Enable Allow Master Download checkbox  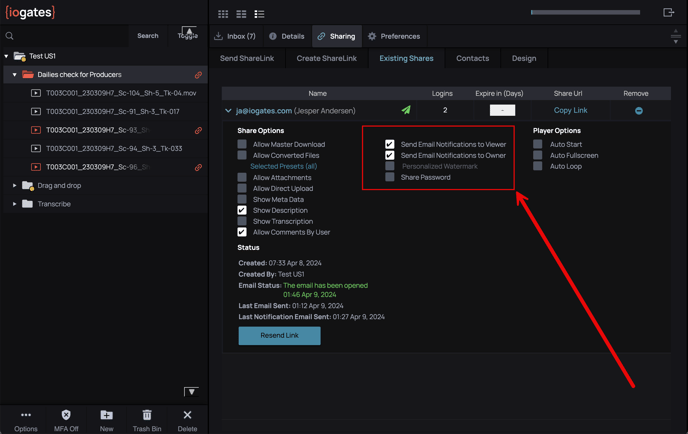pos(242,145)
